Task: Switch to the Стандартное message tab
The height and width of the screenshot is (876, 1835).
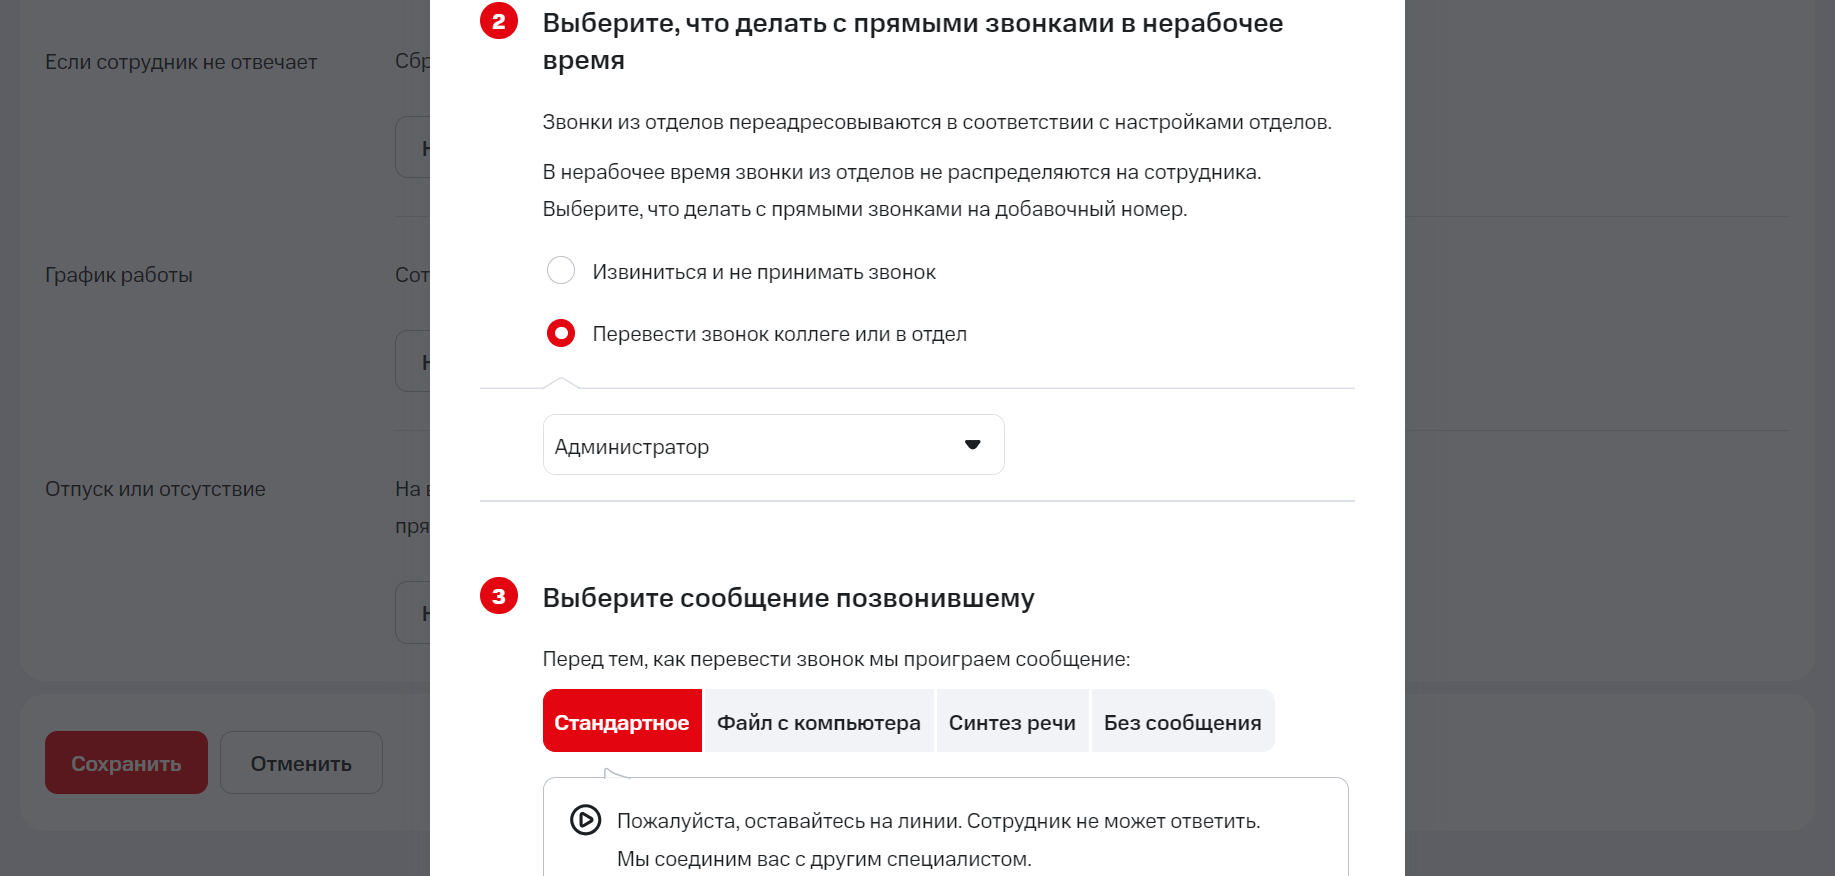Action: pyautogui.click(x=622, y=722)
